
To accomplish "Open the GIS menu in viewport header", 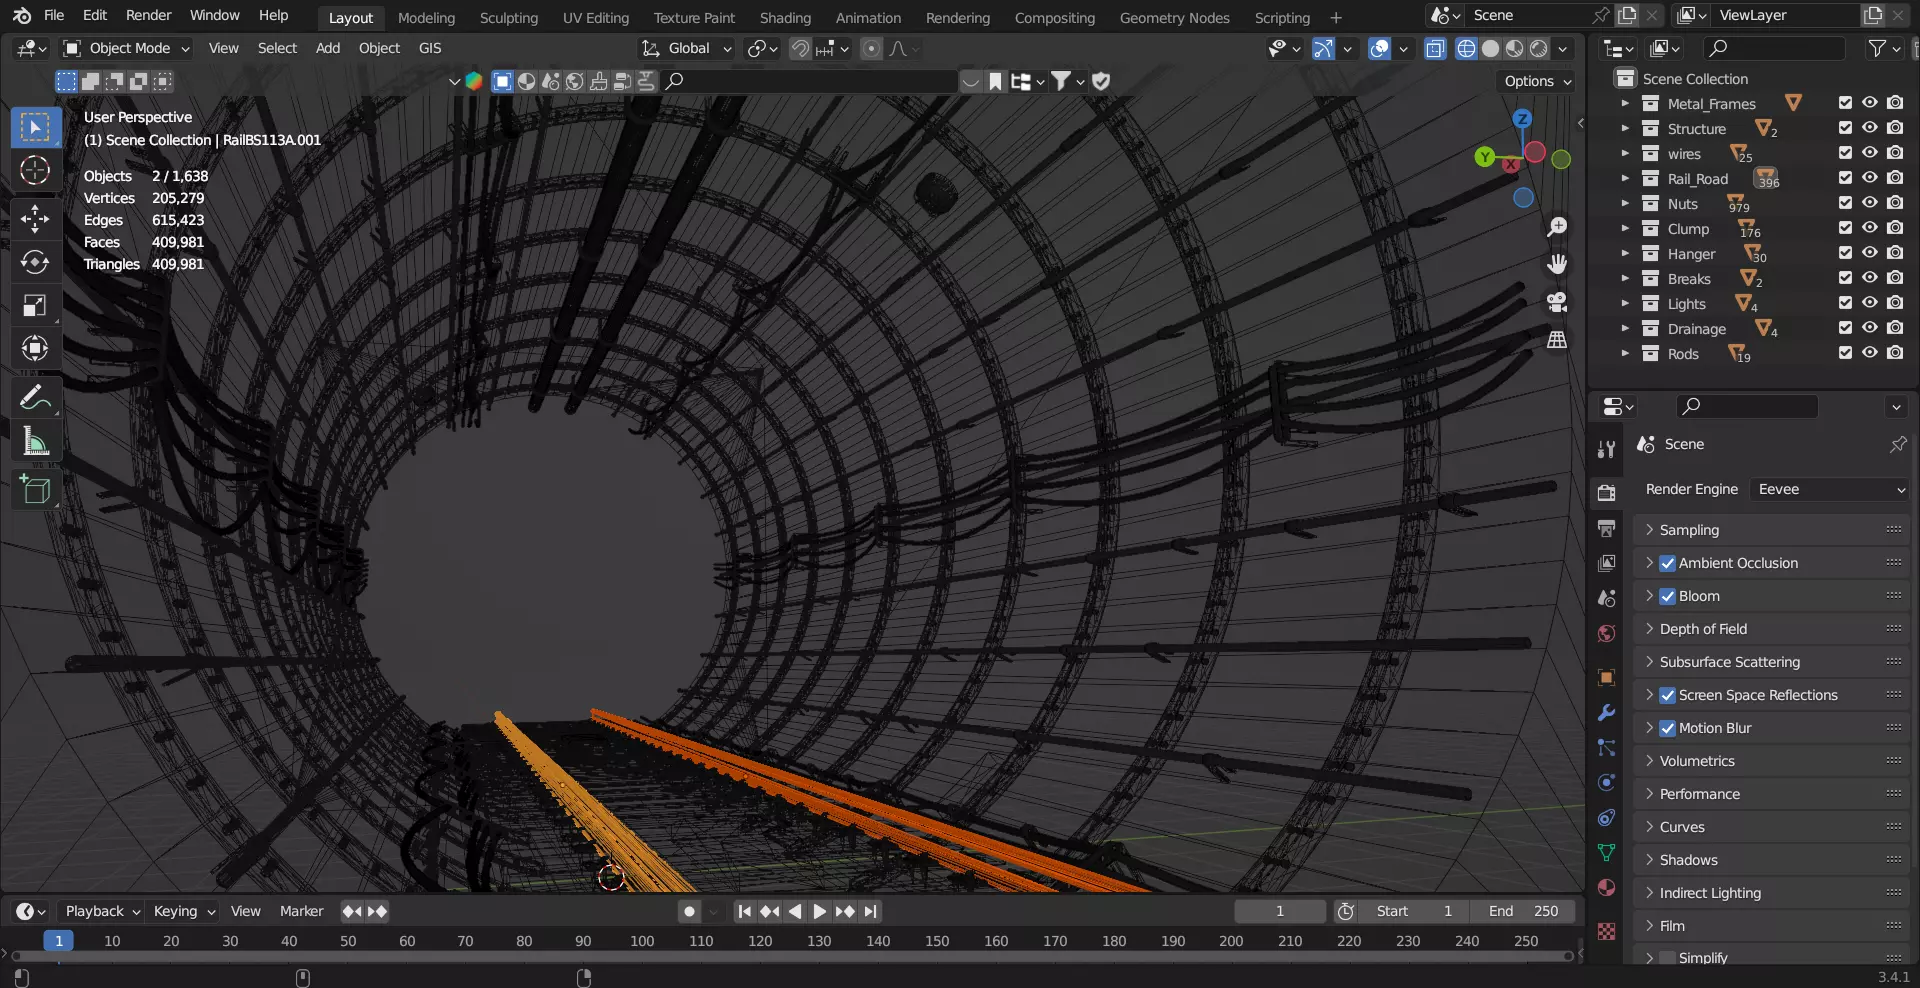I will 430,48.
